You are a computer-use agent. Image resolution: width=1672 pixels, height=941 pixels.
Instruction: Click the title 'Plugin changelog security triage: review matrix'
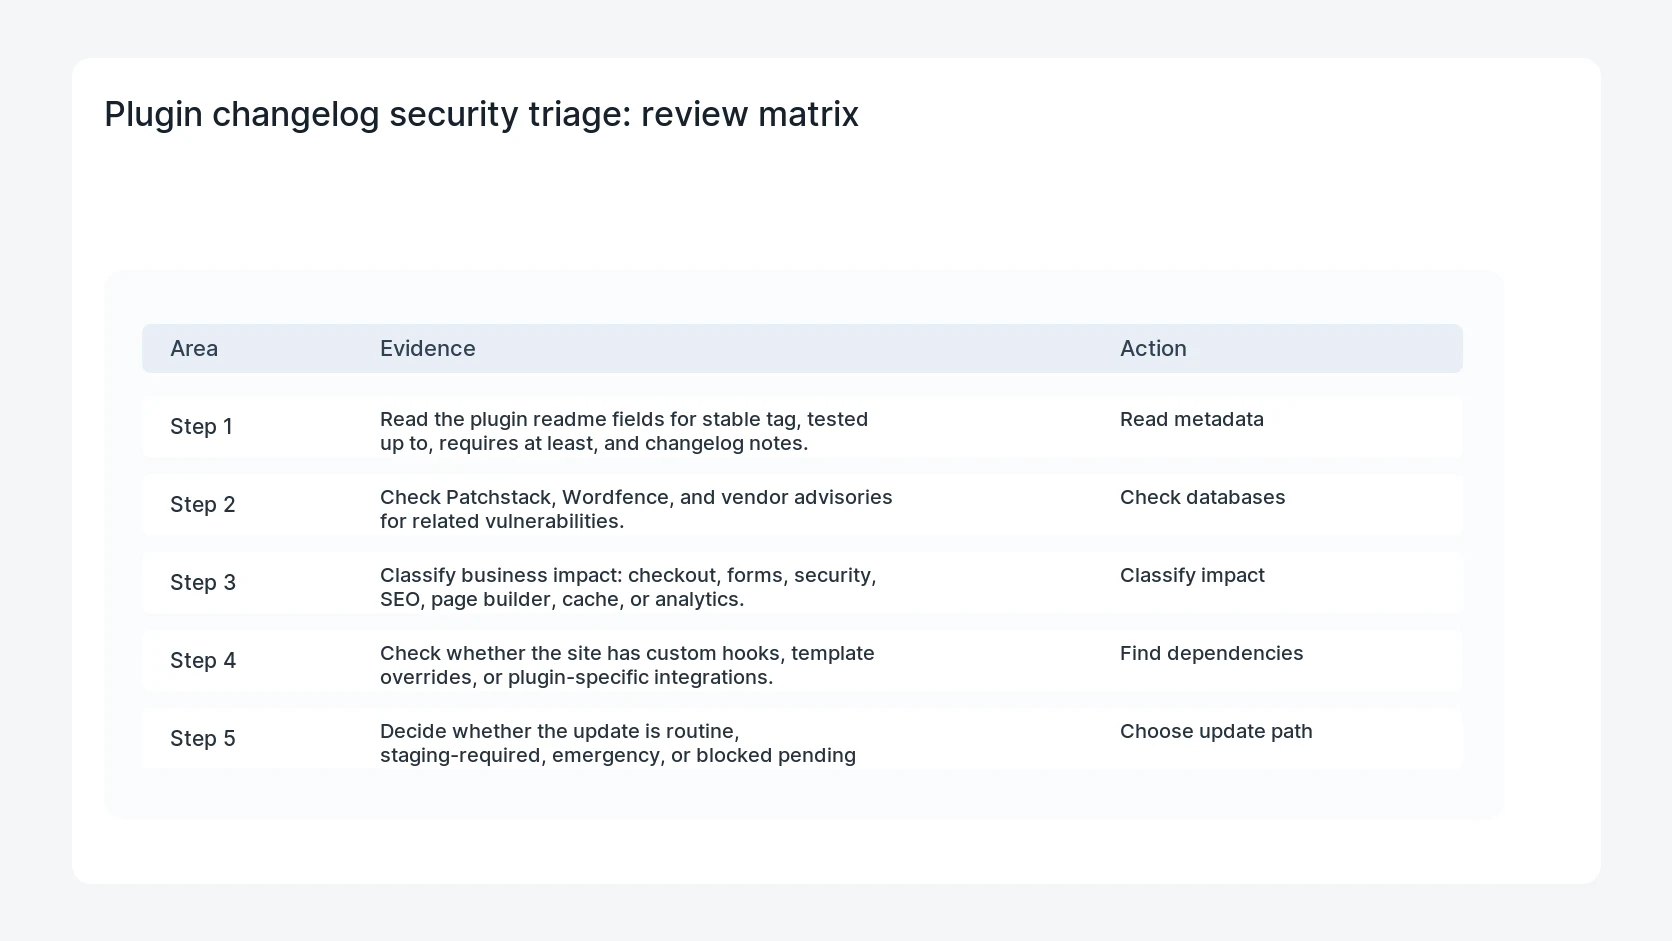point(481,114)
